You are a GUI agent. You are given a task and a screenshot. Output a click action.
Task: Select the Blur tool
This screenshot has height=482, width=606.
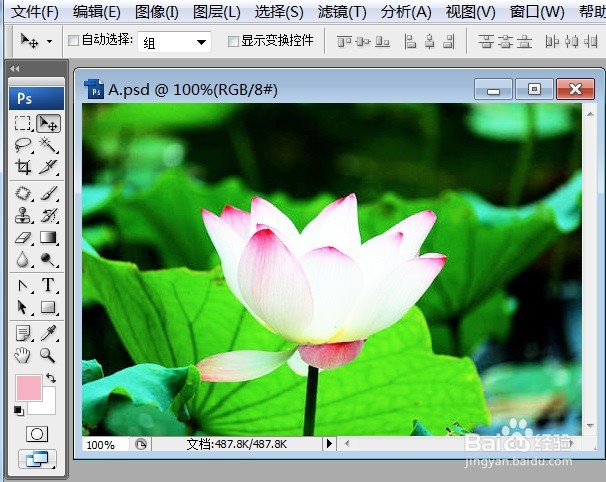(x=23, y=259)
